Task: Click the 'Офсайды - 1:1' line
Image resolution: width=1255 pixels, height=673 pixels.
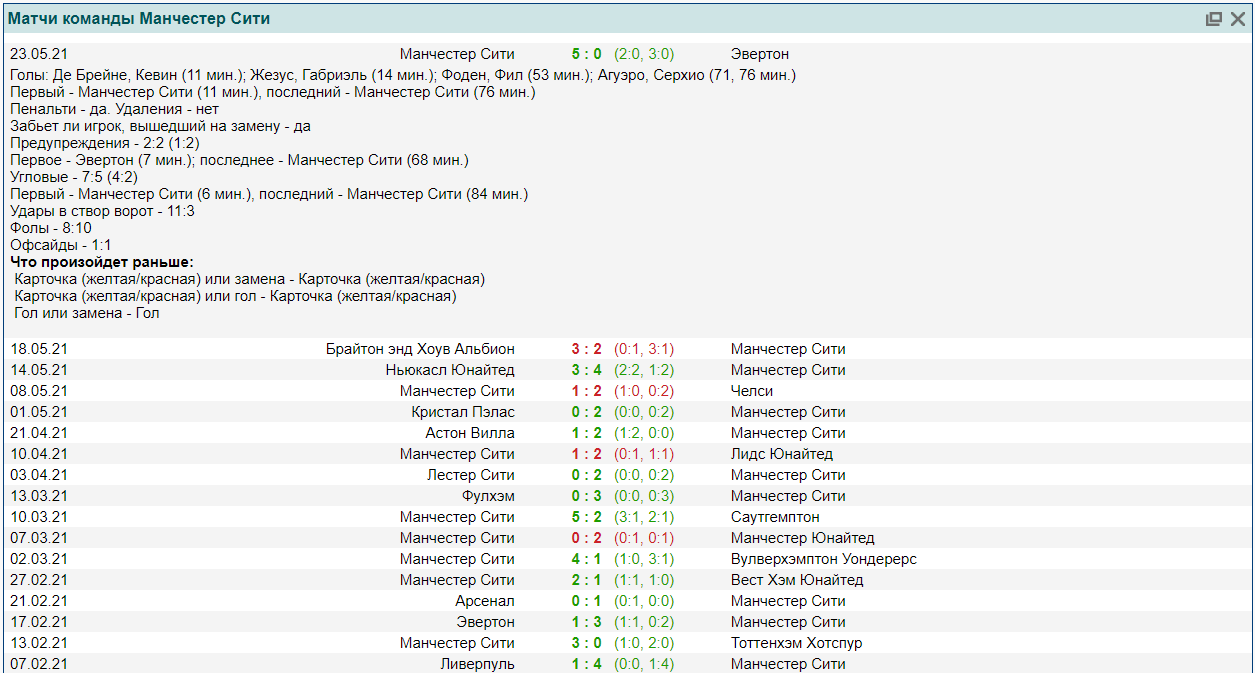Action: [61, 245]
